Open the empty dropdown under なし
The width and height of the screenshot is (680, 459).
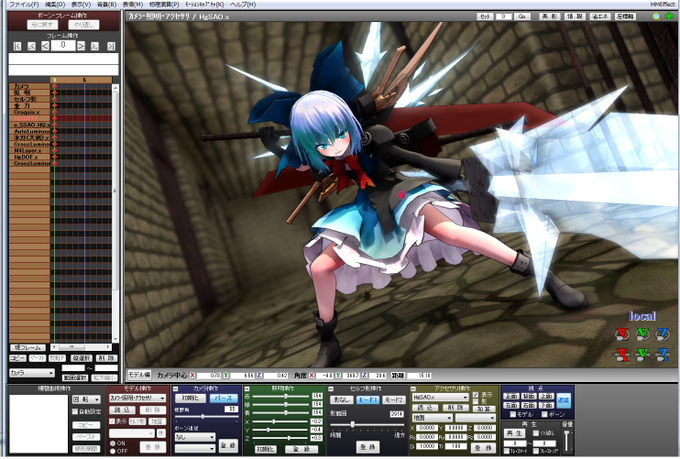[x=195, y=448]
